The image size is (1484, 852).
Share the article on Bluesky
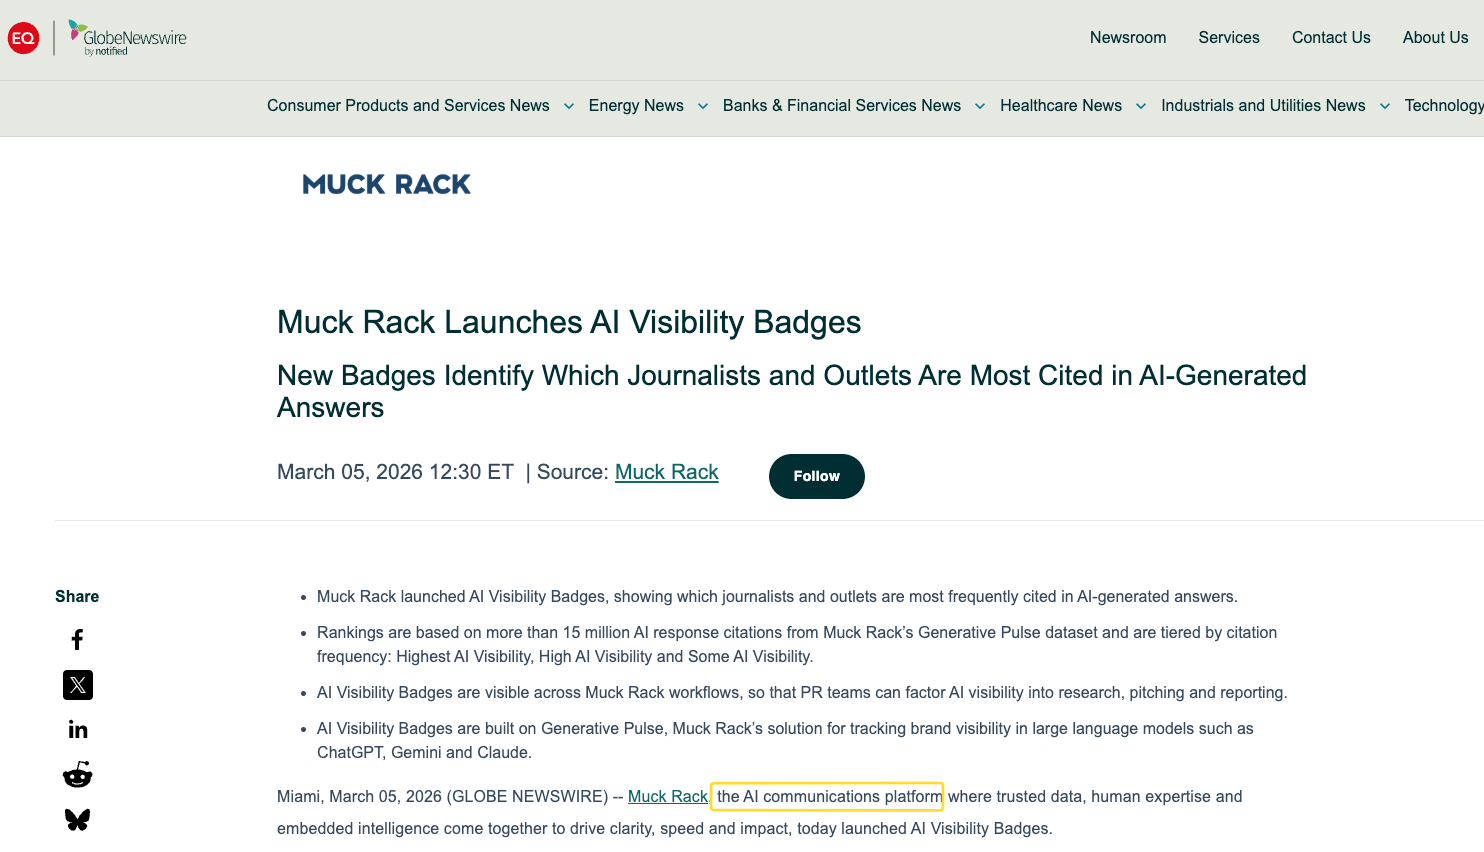[x=78, y=820]
